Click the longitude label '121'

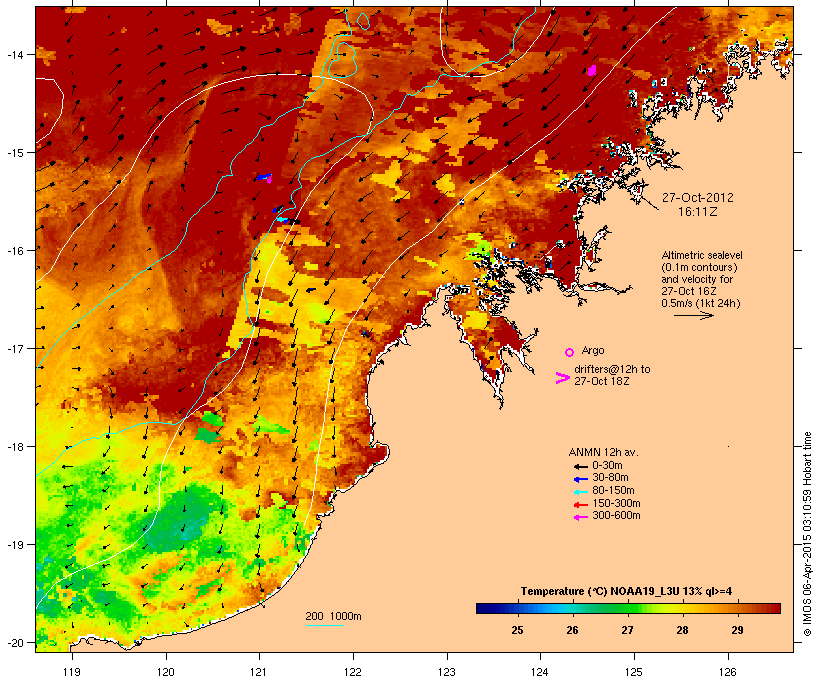pos(259,672)
